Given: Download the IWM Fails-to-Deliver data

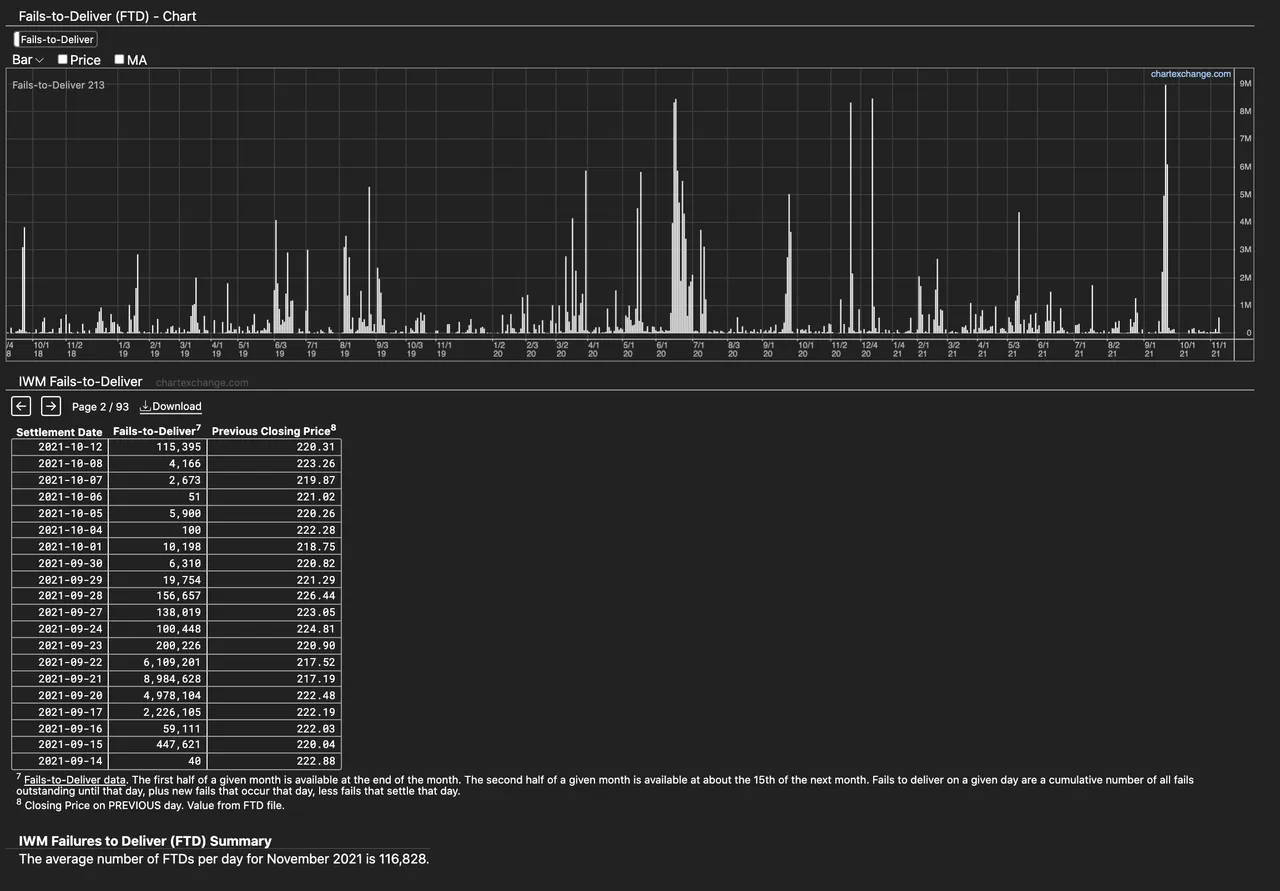Looking at the screenshot, I should [170, 406].
